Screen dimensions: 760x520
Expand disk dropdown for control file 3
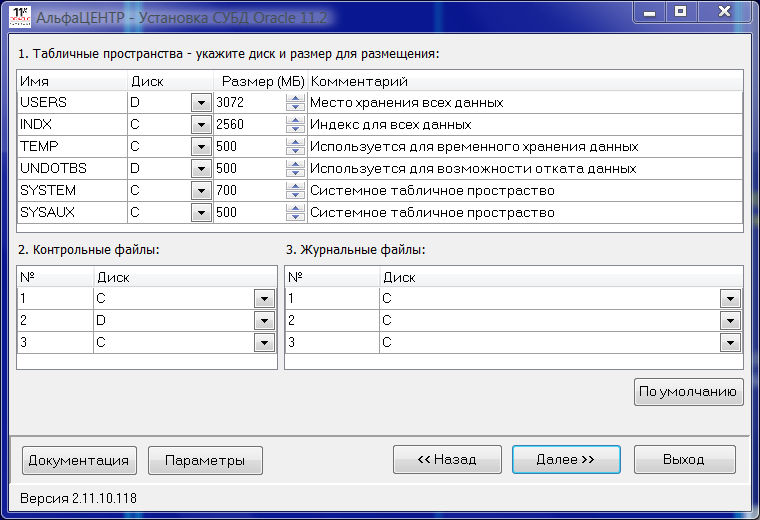(x=264, y=343)
